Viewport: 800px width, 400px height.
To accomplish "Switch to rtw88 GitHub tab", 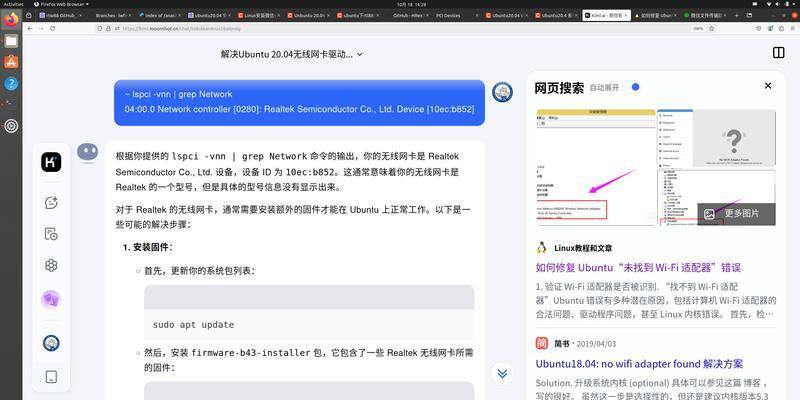I will pyautogui.click(x=60, y=15).
